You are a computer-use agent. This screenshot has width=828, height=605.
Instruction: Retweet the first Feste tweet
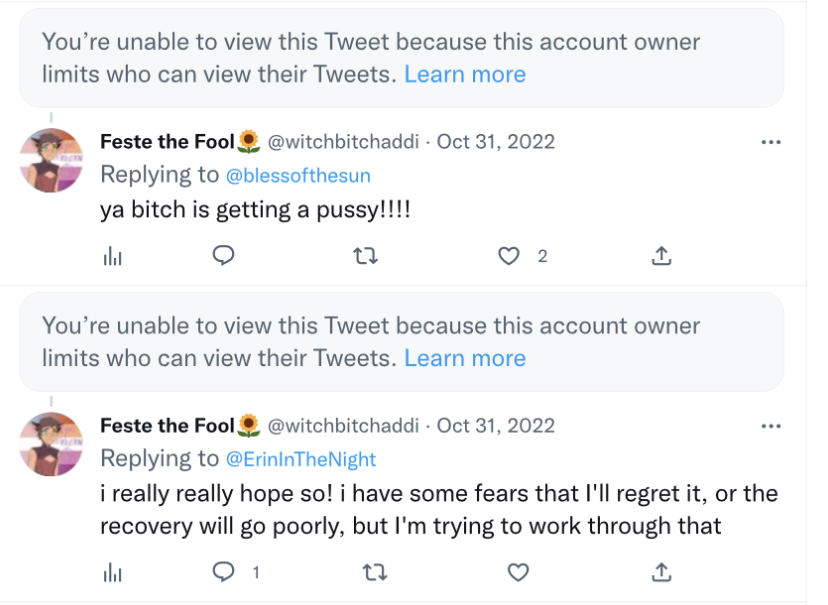click(366, 257)
